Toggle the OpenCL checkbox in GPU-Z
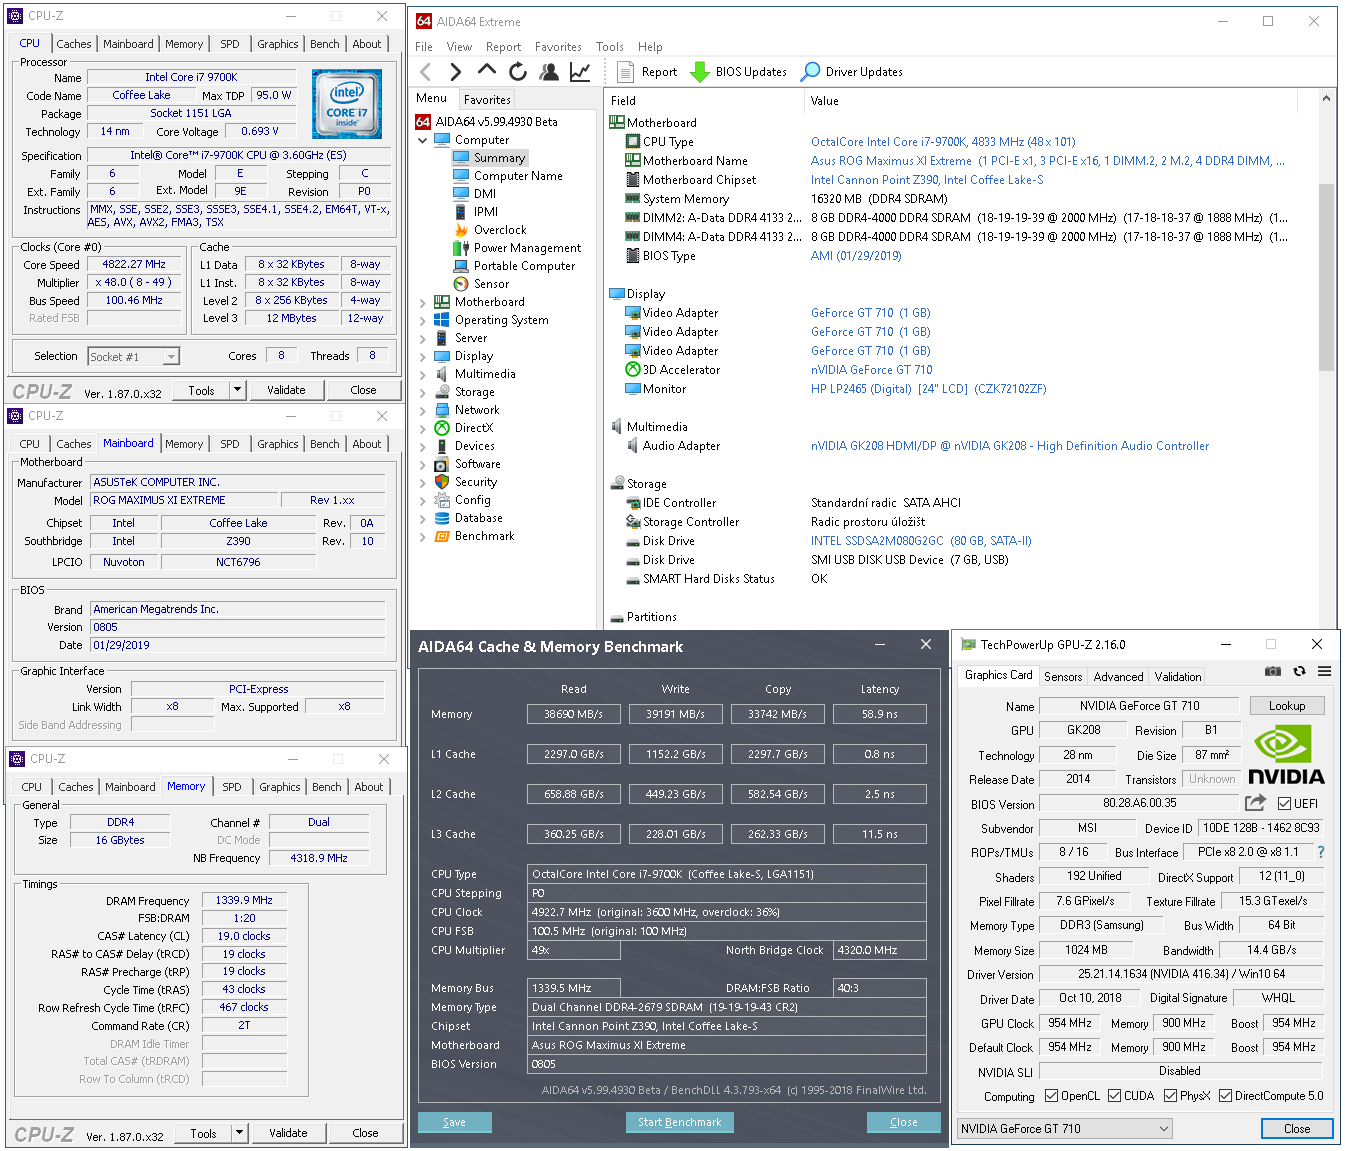The width and height of the screenshot is (1345, 1151). click(x=1051, y=1096)
